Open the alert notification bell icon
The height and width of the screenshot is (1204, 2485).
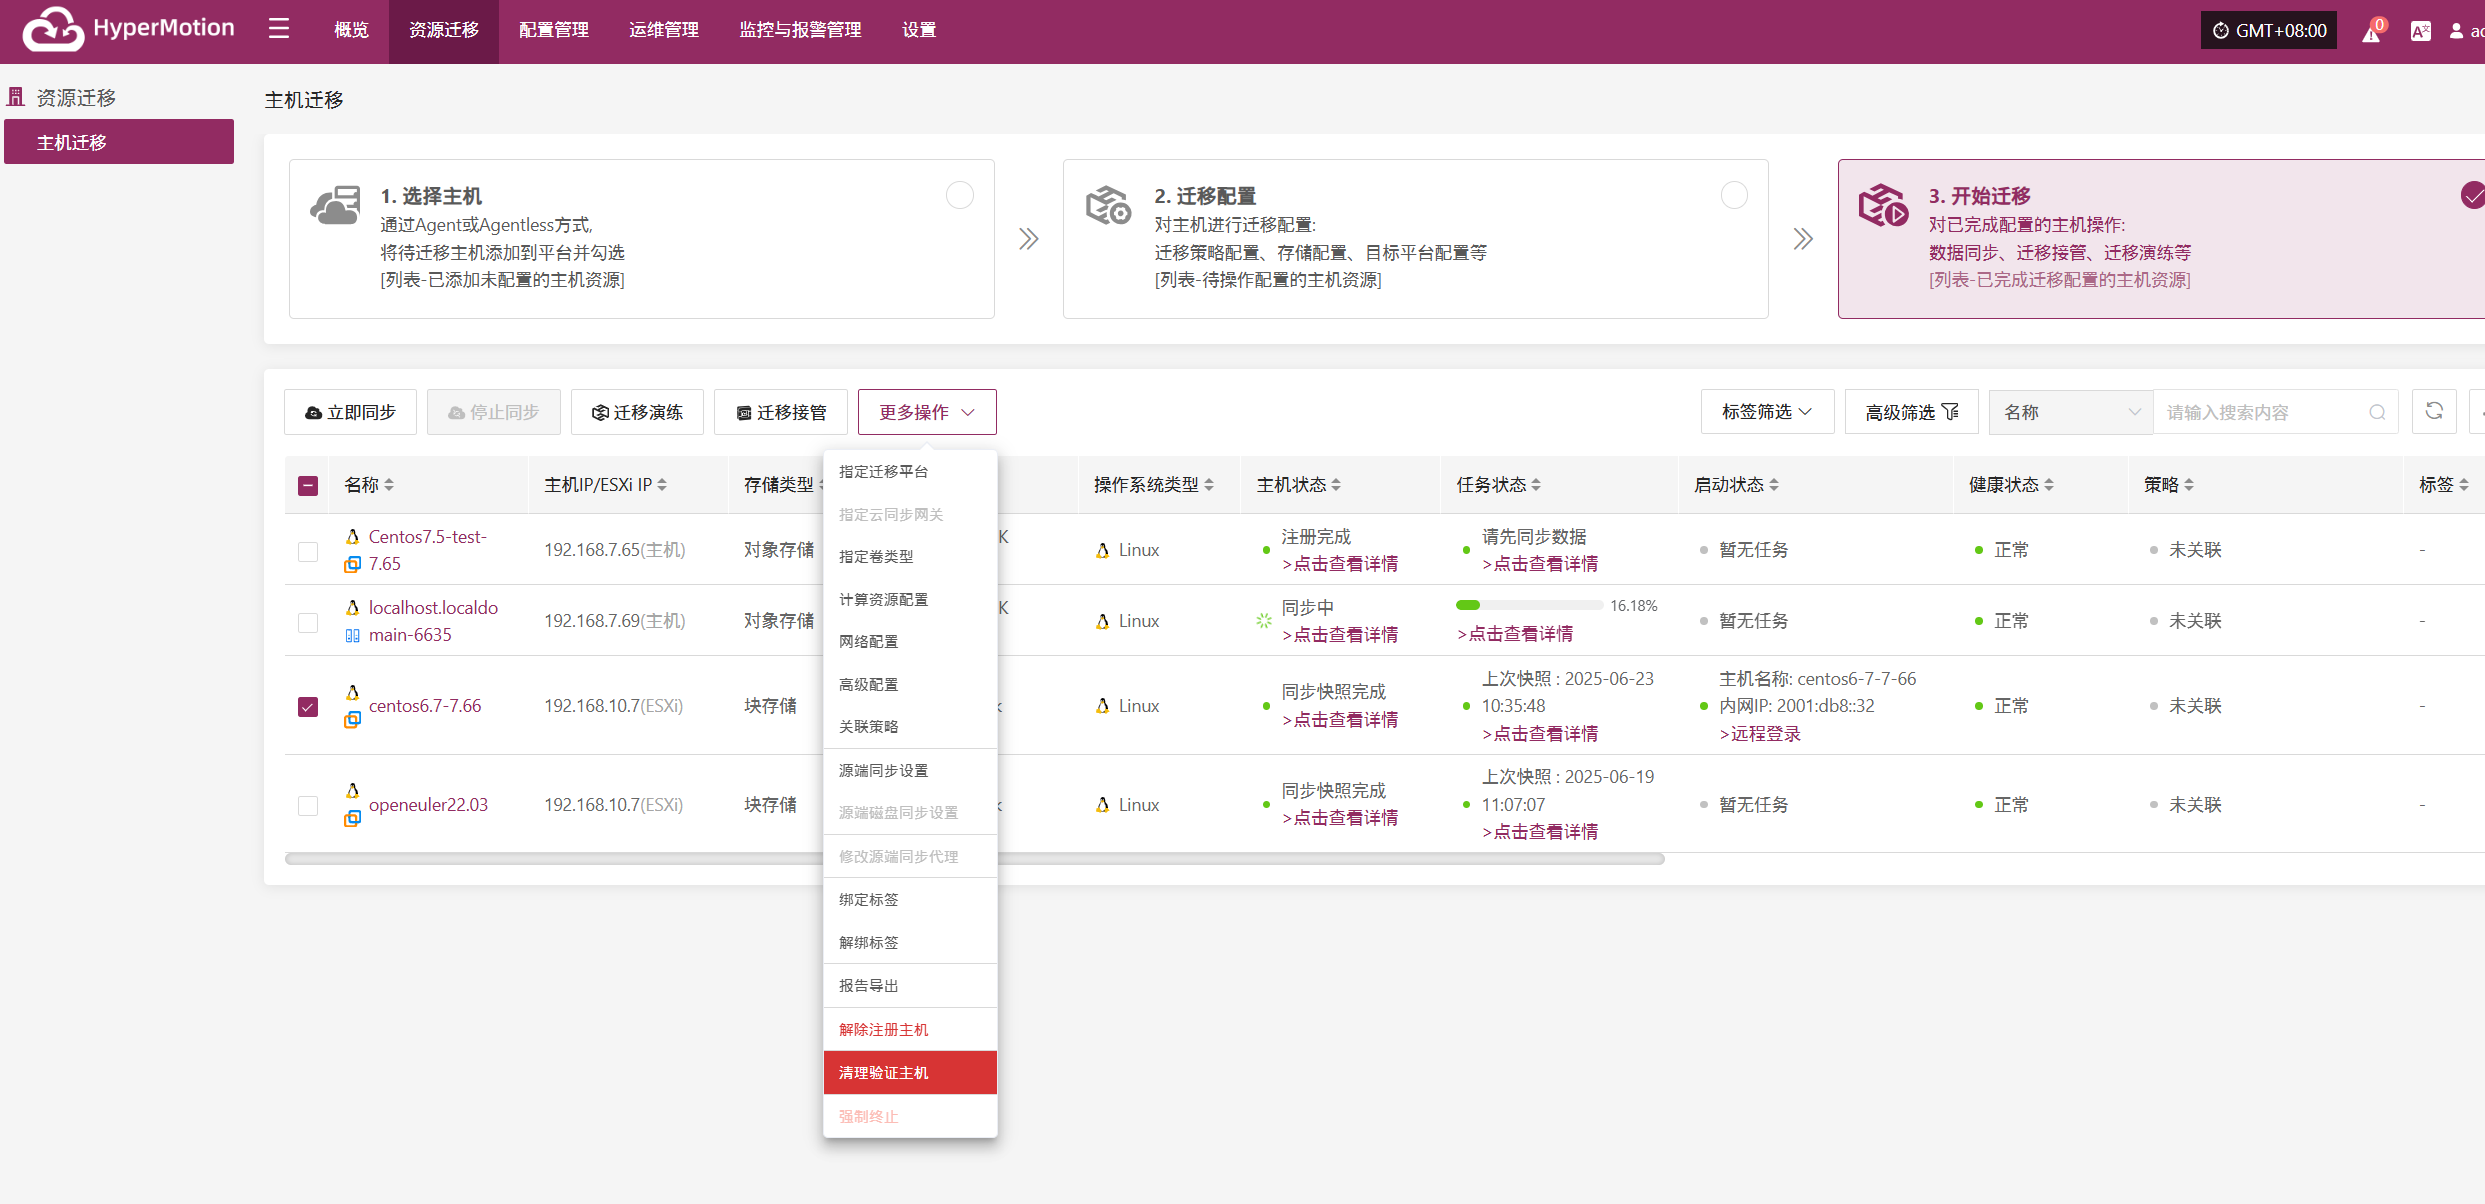2372,31
